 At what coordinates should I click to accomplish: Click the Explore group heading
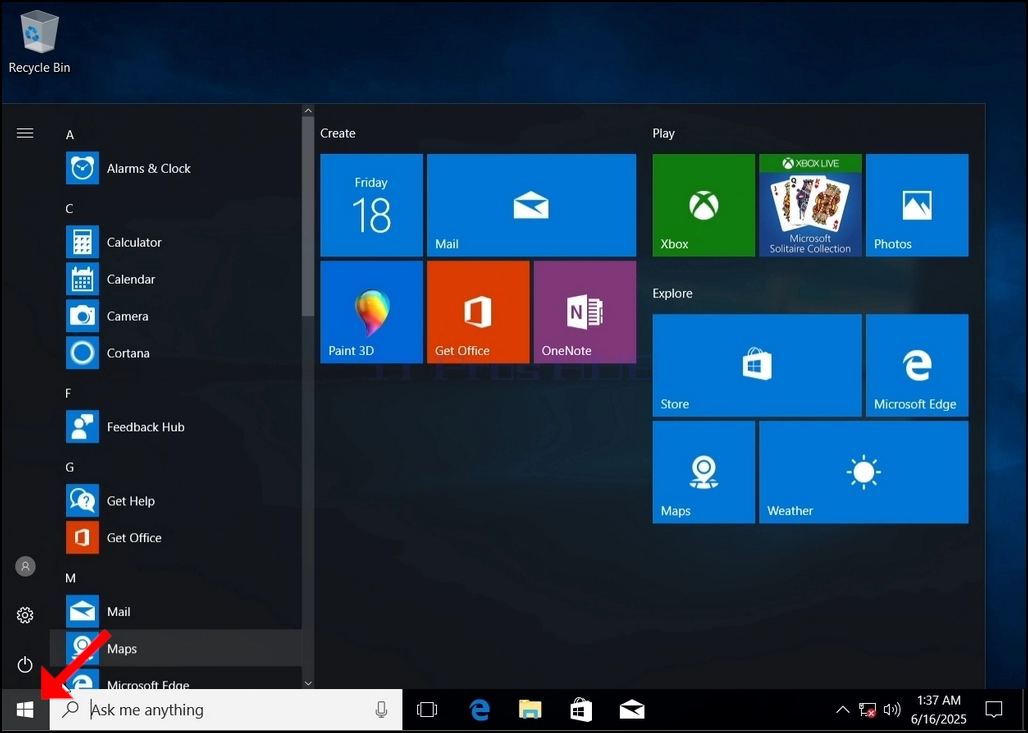(672, 293)
